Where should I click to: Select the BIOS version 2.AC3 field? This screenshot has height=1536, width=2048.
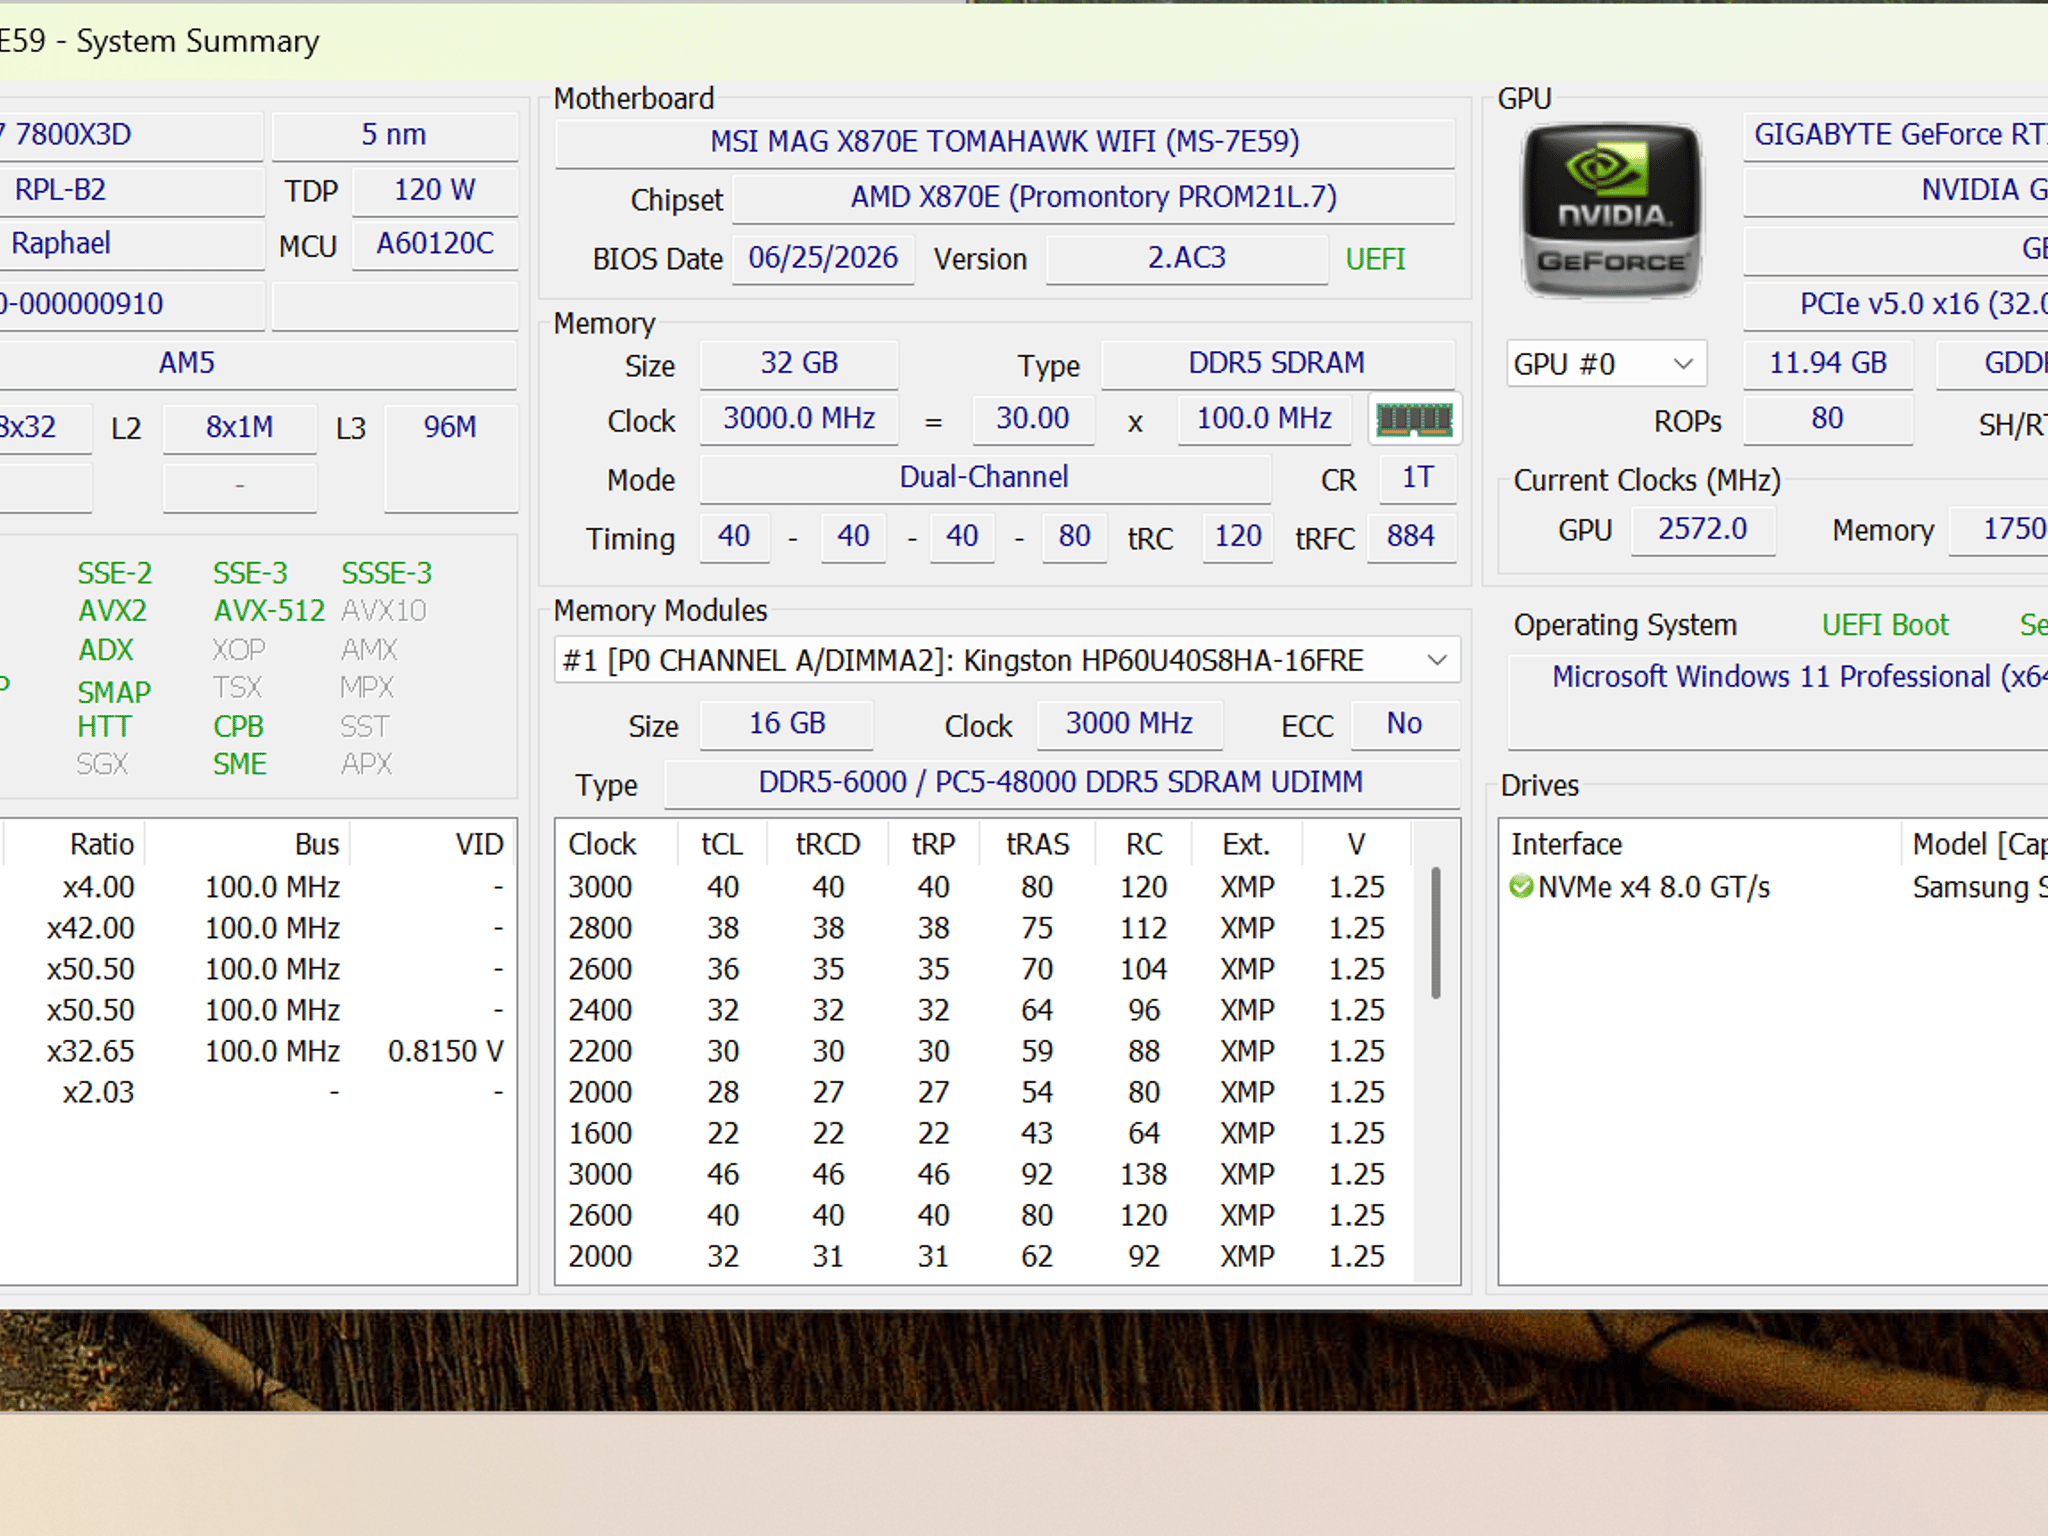(x=1187, y=259)
